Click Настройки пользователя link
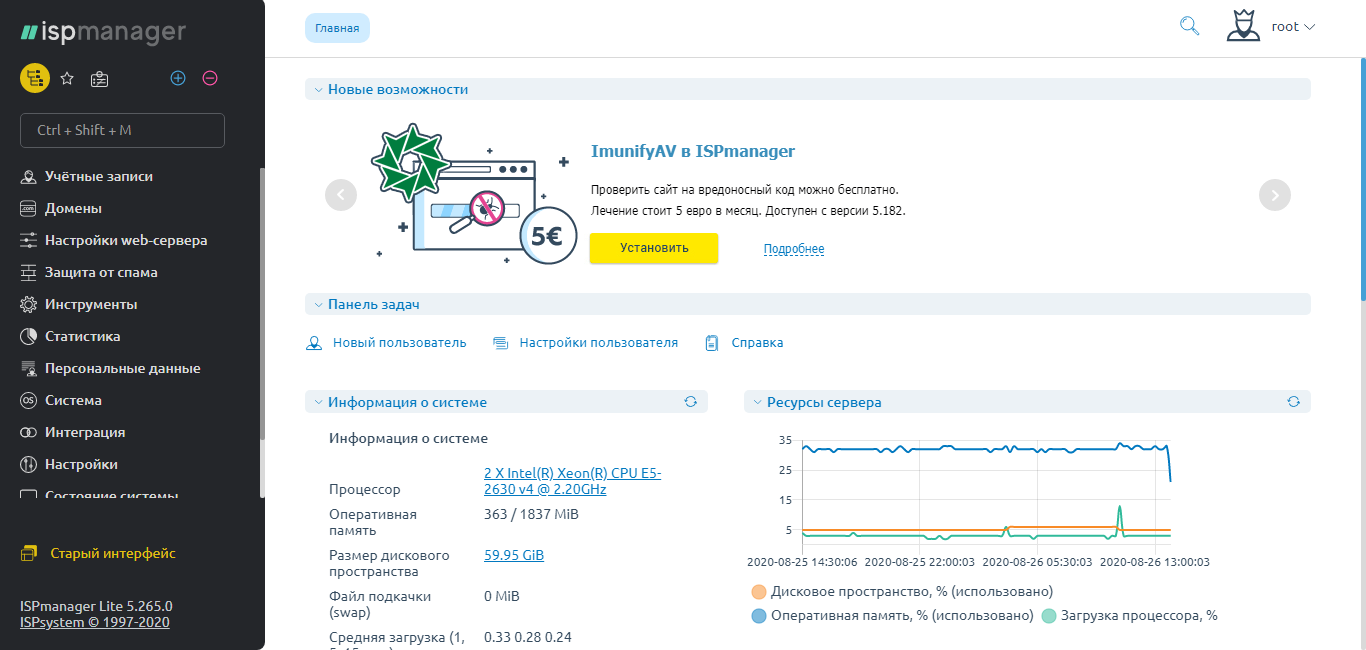This screenshot has height=650, width=1366. [599, 343]
